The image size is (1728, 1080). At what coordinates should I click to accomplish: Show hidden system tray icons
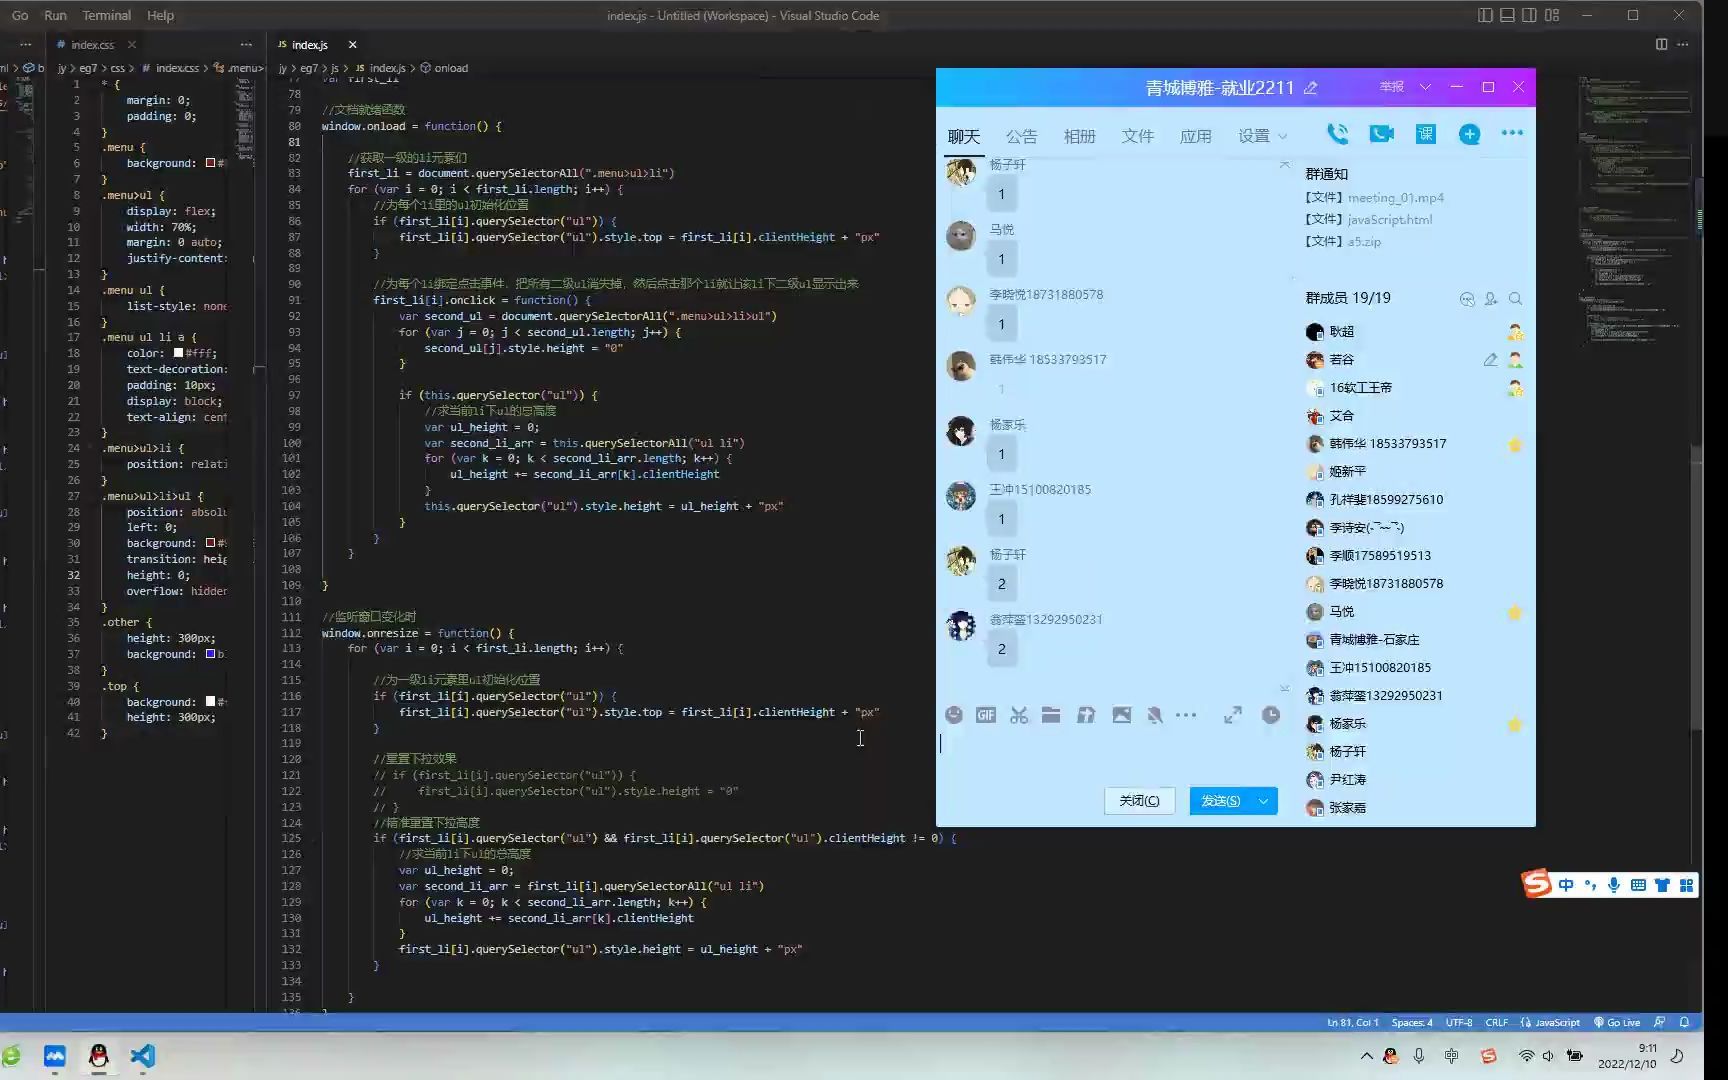[x=1366, y=1056]
